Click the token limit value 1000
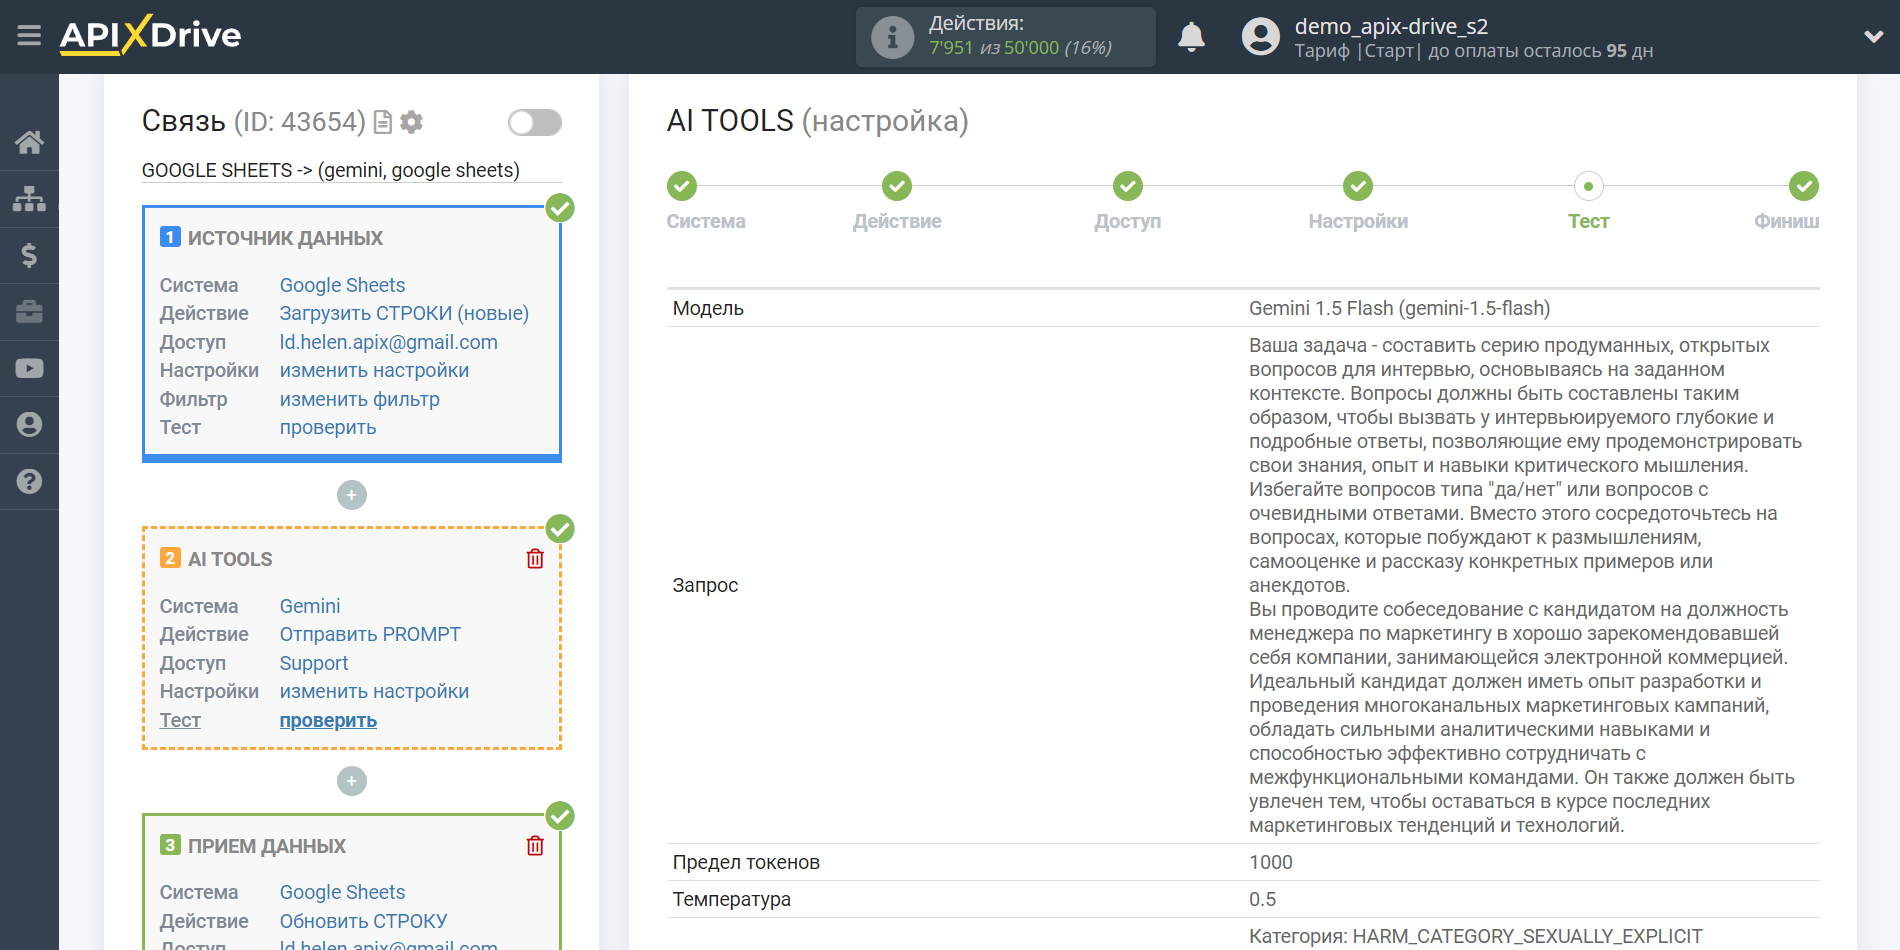 (x=1270, y=862)
